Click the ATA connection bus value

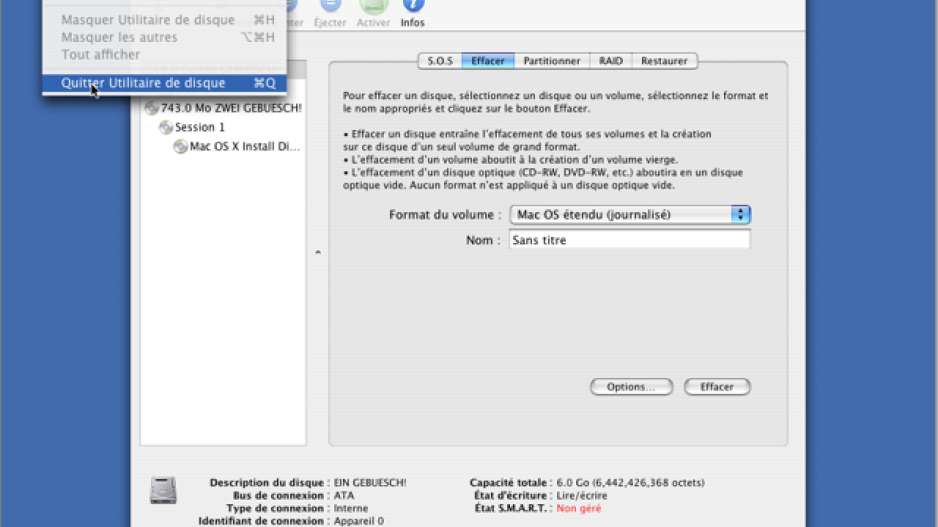click(344, 496)
